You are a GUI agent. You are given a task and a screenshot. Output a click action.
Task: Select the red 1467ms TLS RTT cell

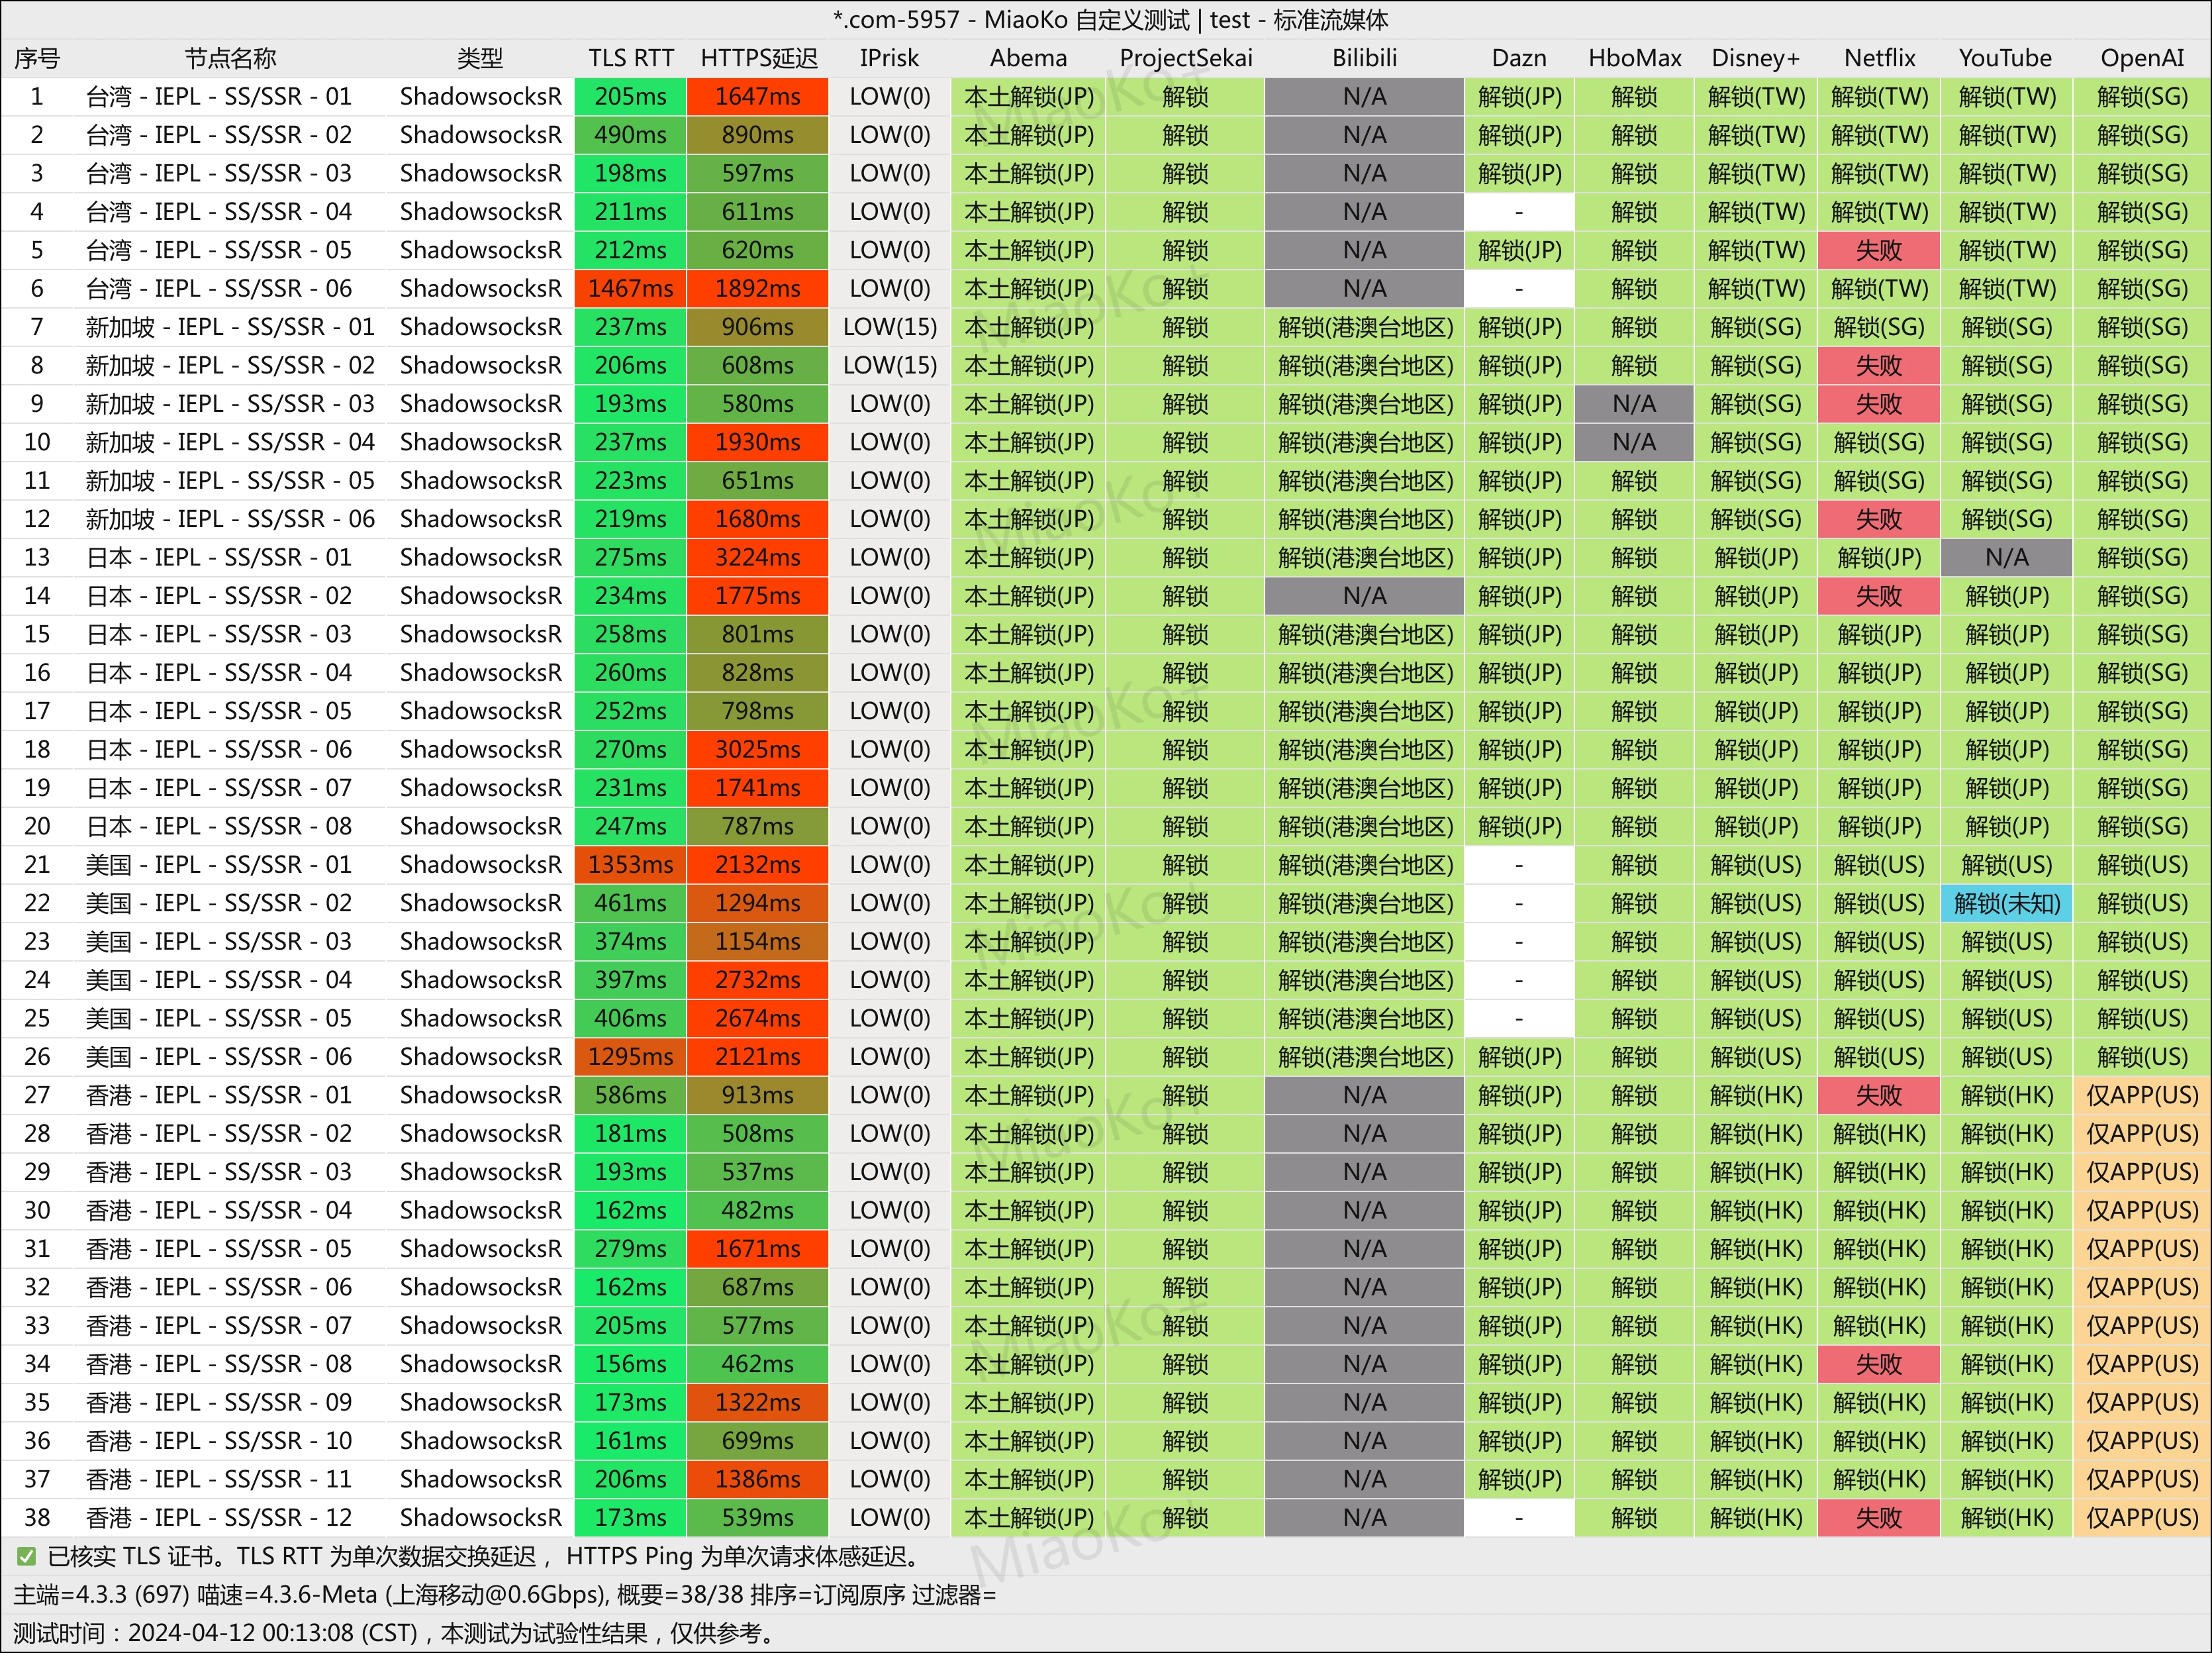coord(630,289)
